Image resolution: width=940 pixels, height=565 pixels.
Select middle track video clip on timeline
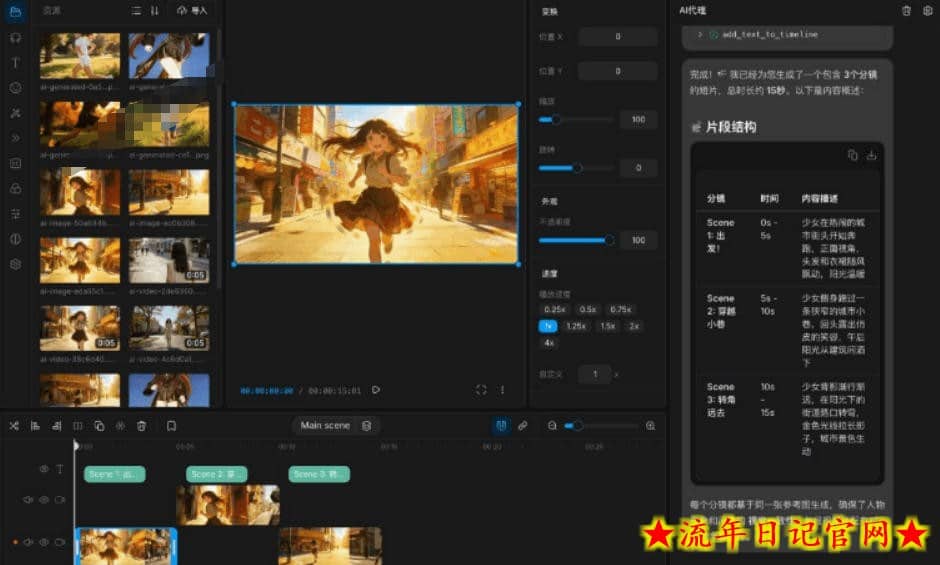coord(228,505)
